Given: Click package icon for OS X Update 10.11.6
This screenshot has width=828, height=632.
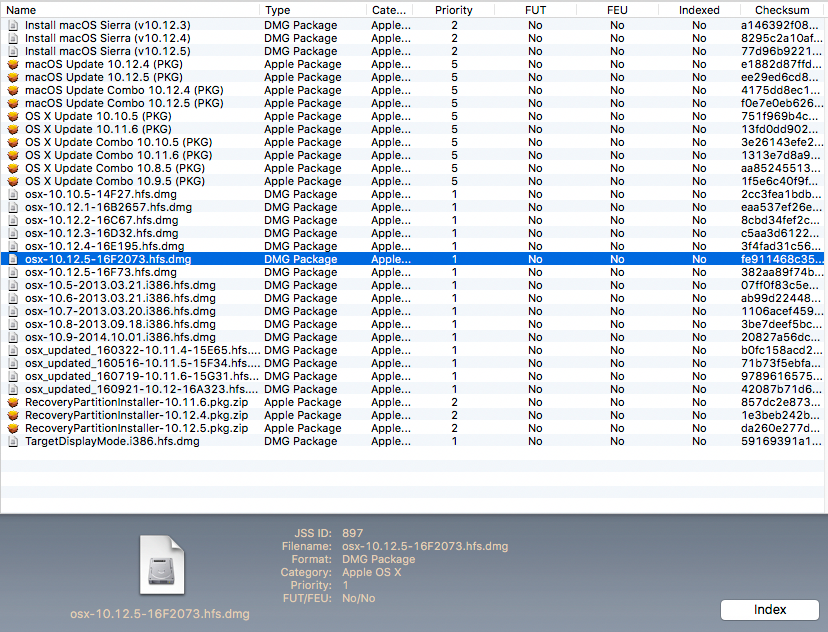Looking at the screenshot, I should (13, 129).
